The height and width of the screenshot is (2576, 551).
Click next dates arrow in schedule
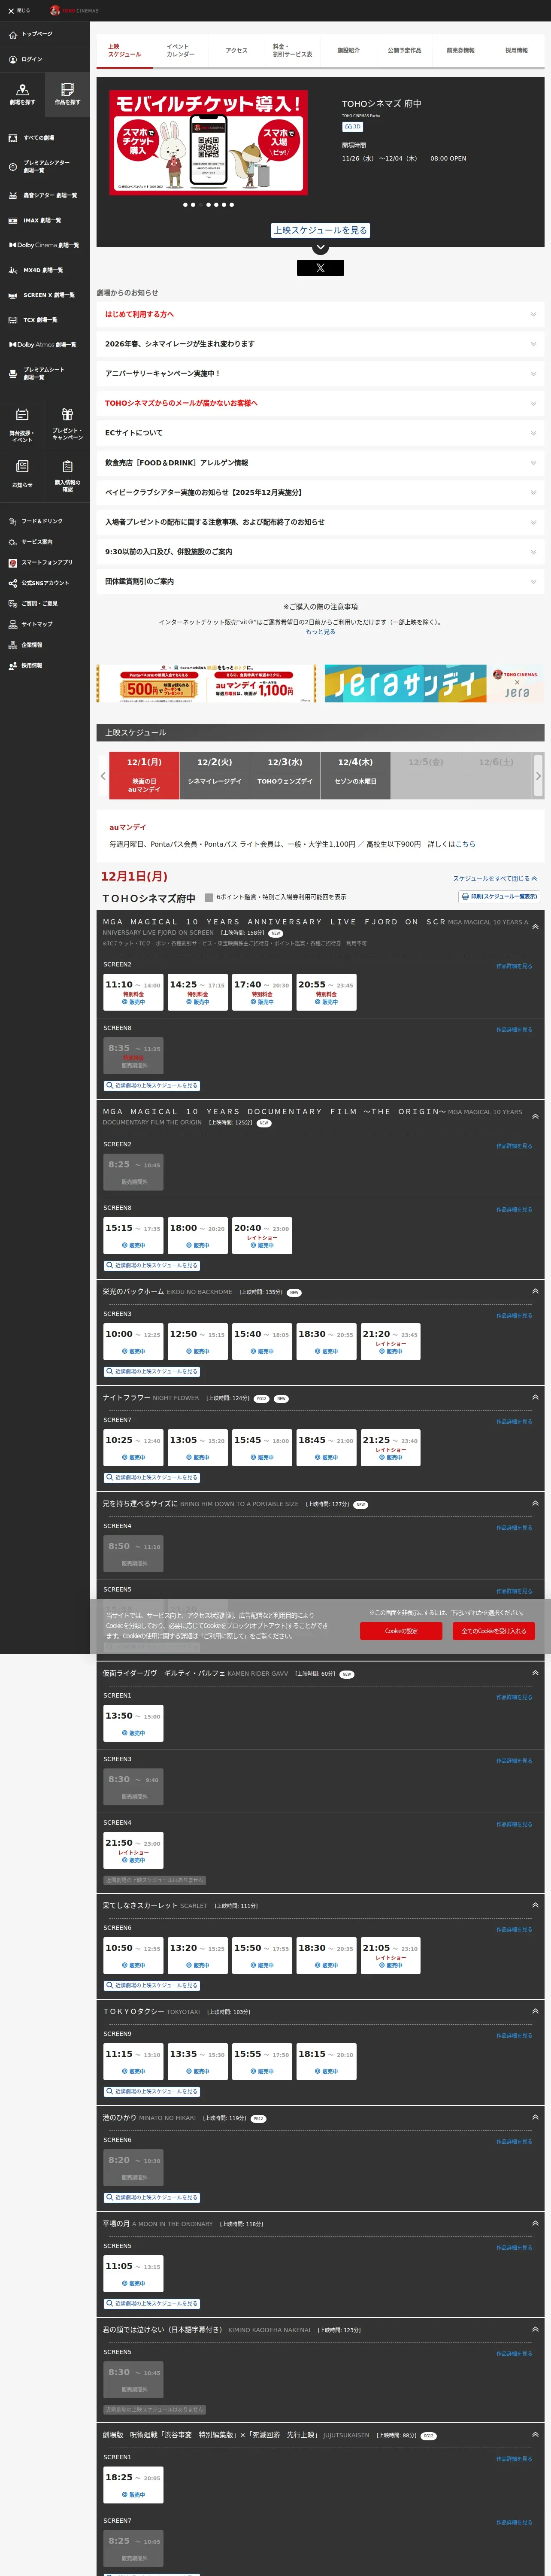pos(538,776)
